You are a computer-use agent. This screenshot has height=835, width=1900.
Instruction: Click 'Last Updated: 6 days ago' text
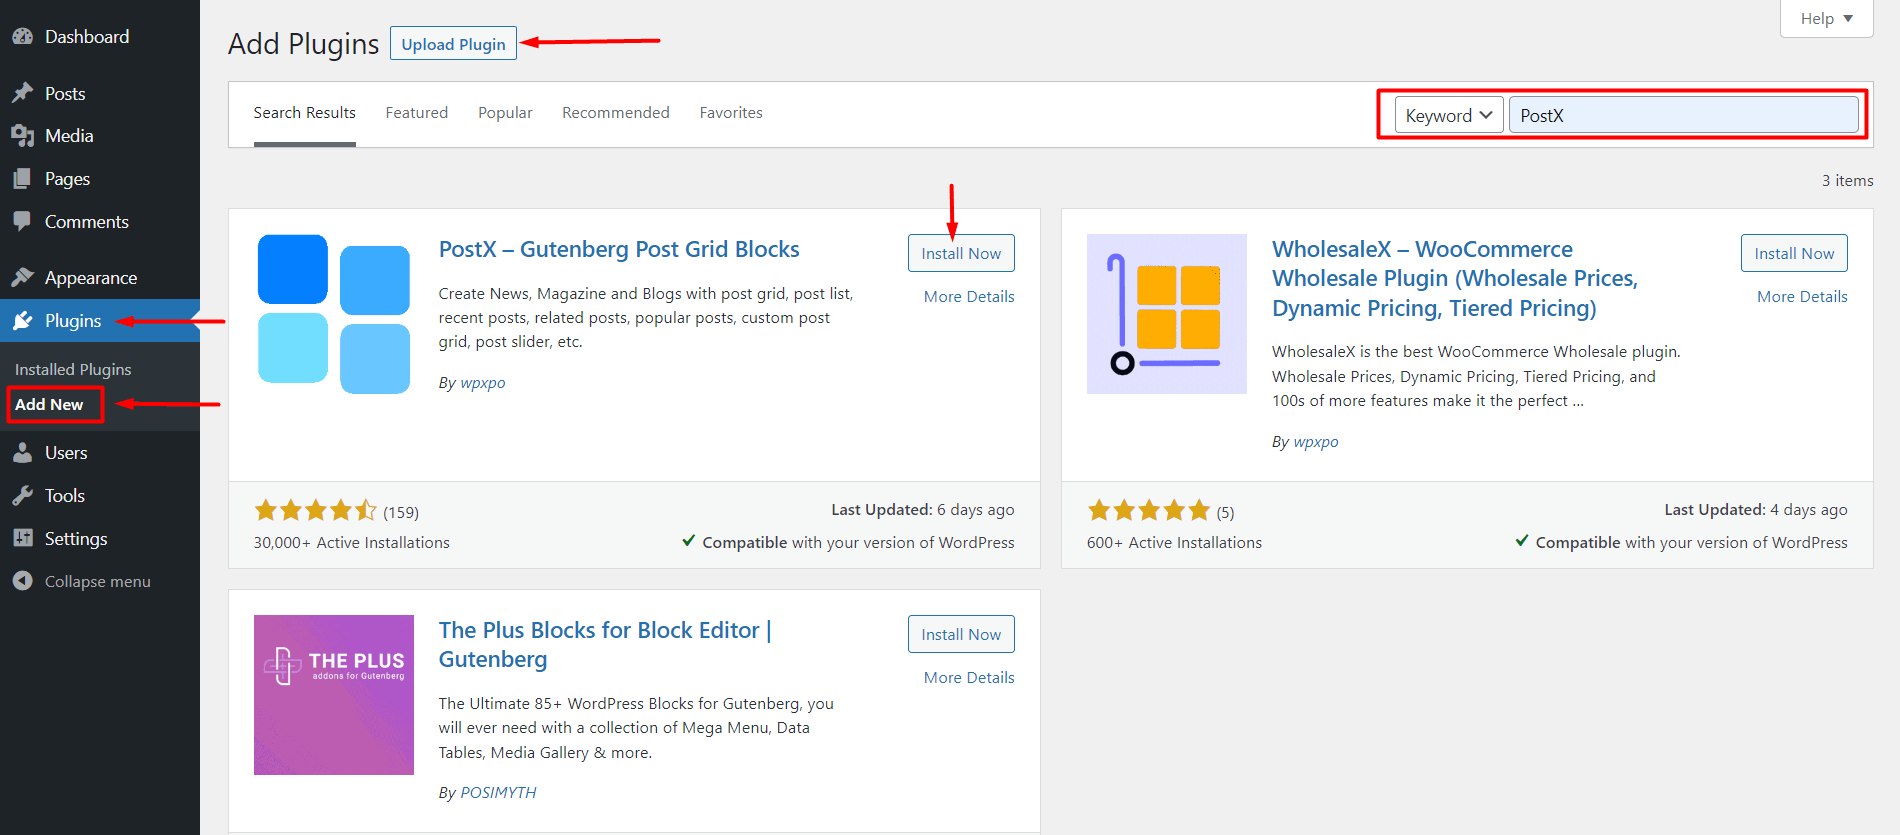coord(923,510)
